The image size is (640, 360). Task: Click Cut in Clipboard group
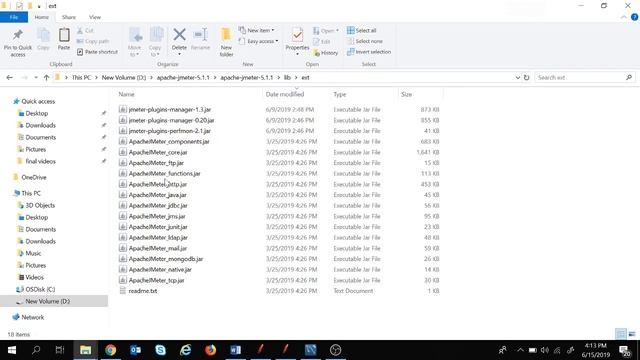coord(85,31)
